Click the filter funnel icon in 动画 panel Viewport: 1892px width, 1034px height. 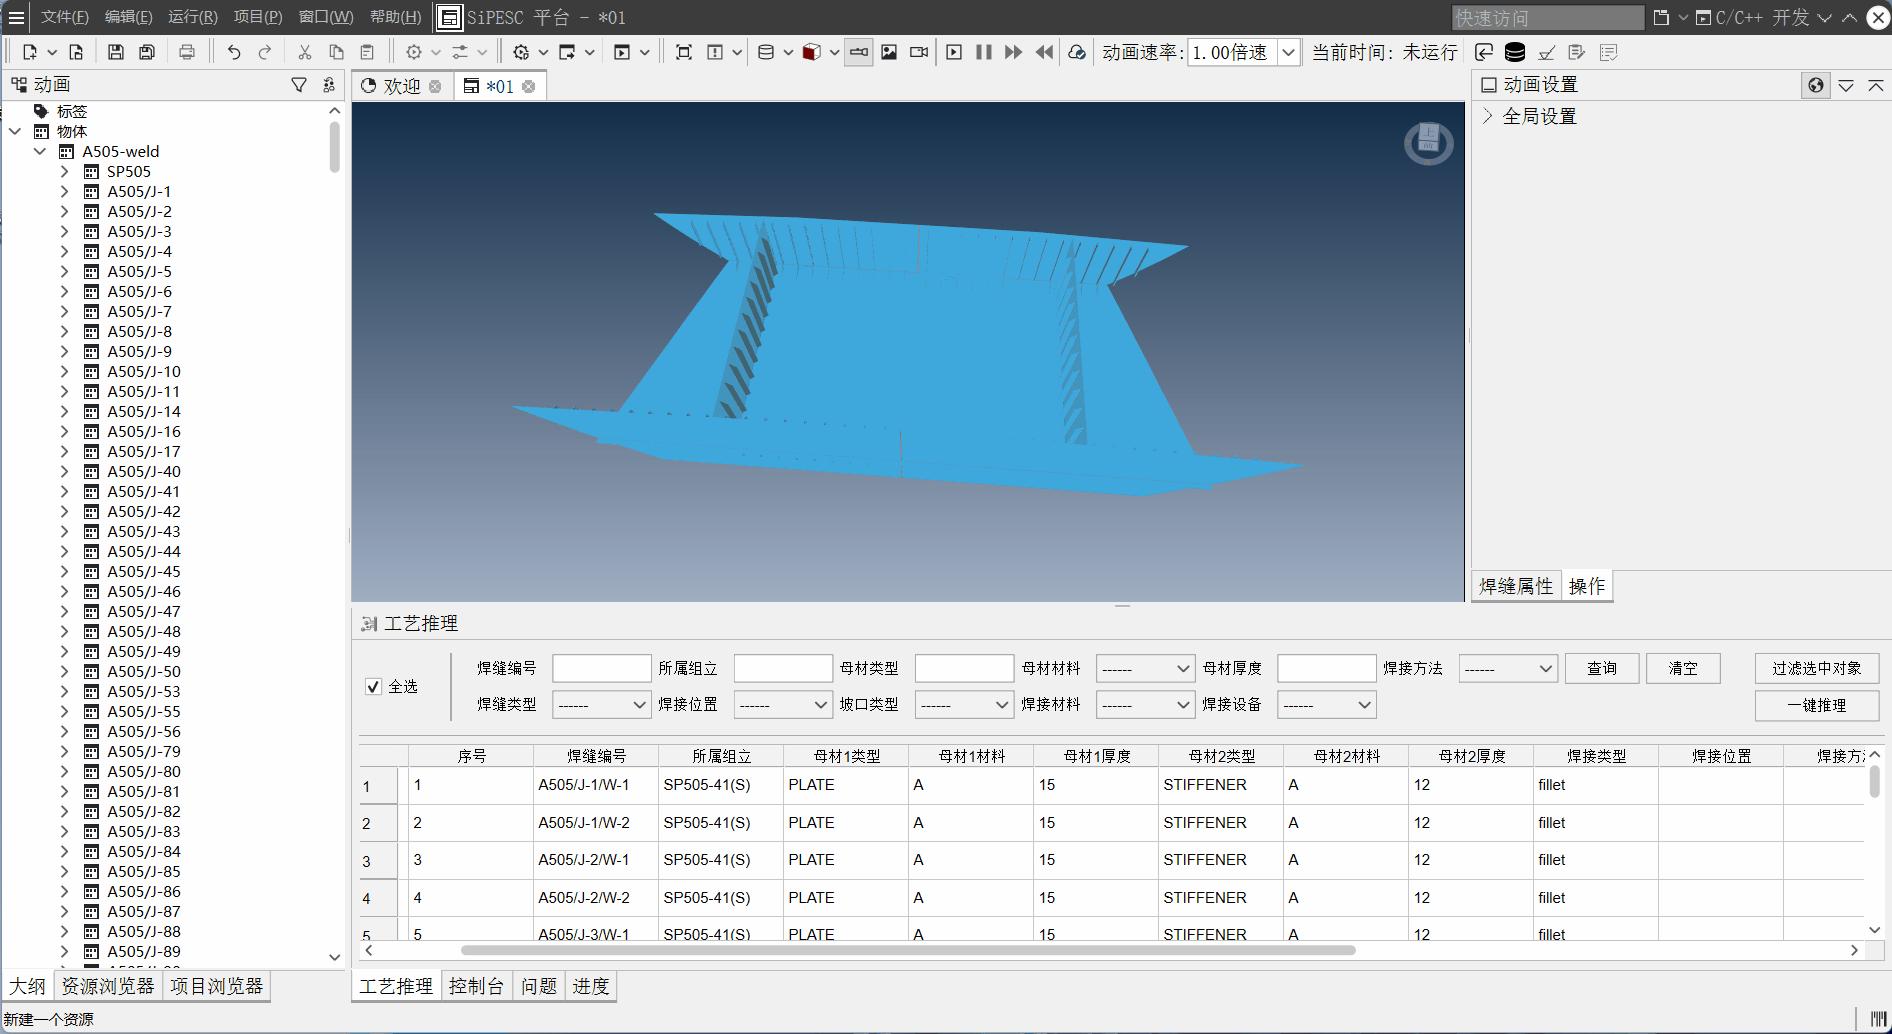coord(299,85)
